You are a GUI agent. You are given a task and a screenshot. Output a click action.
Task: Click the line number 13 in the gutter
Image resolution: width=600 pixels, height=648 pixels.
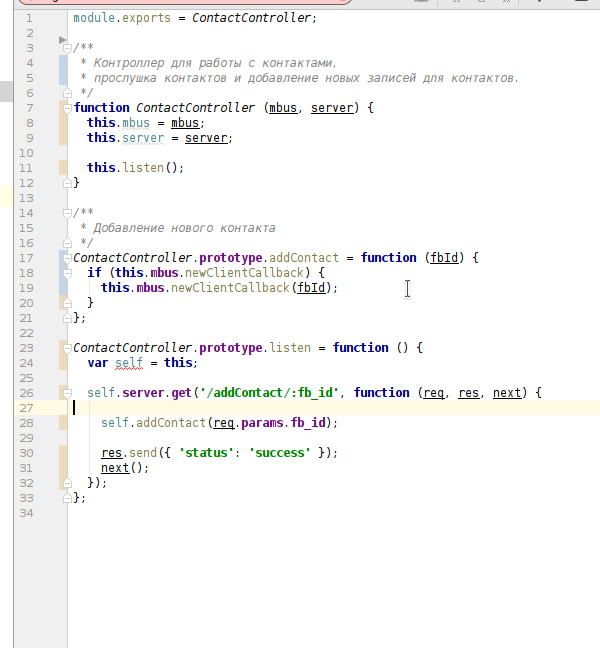point(26,198)
